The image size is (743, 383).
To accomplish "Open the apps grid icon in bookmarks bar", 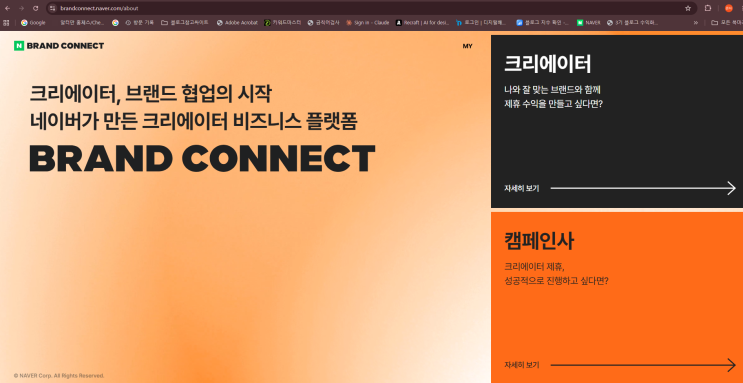I will click(x=6, y=22).
